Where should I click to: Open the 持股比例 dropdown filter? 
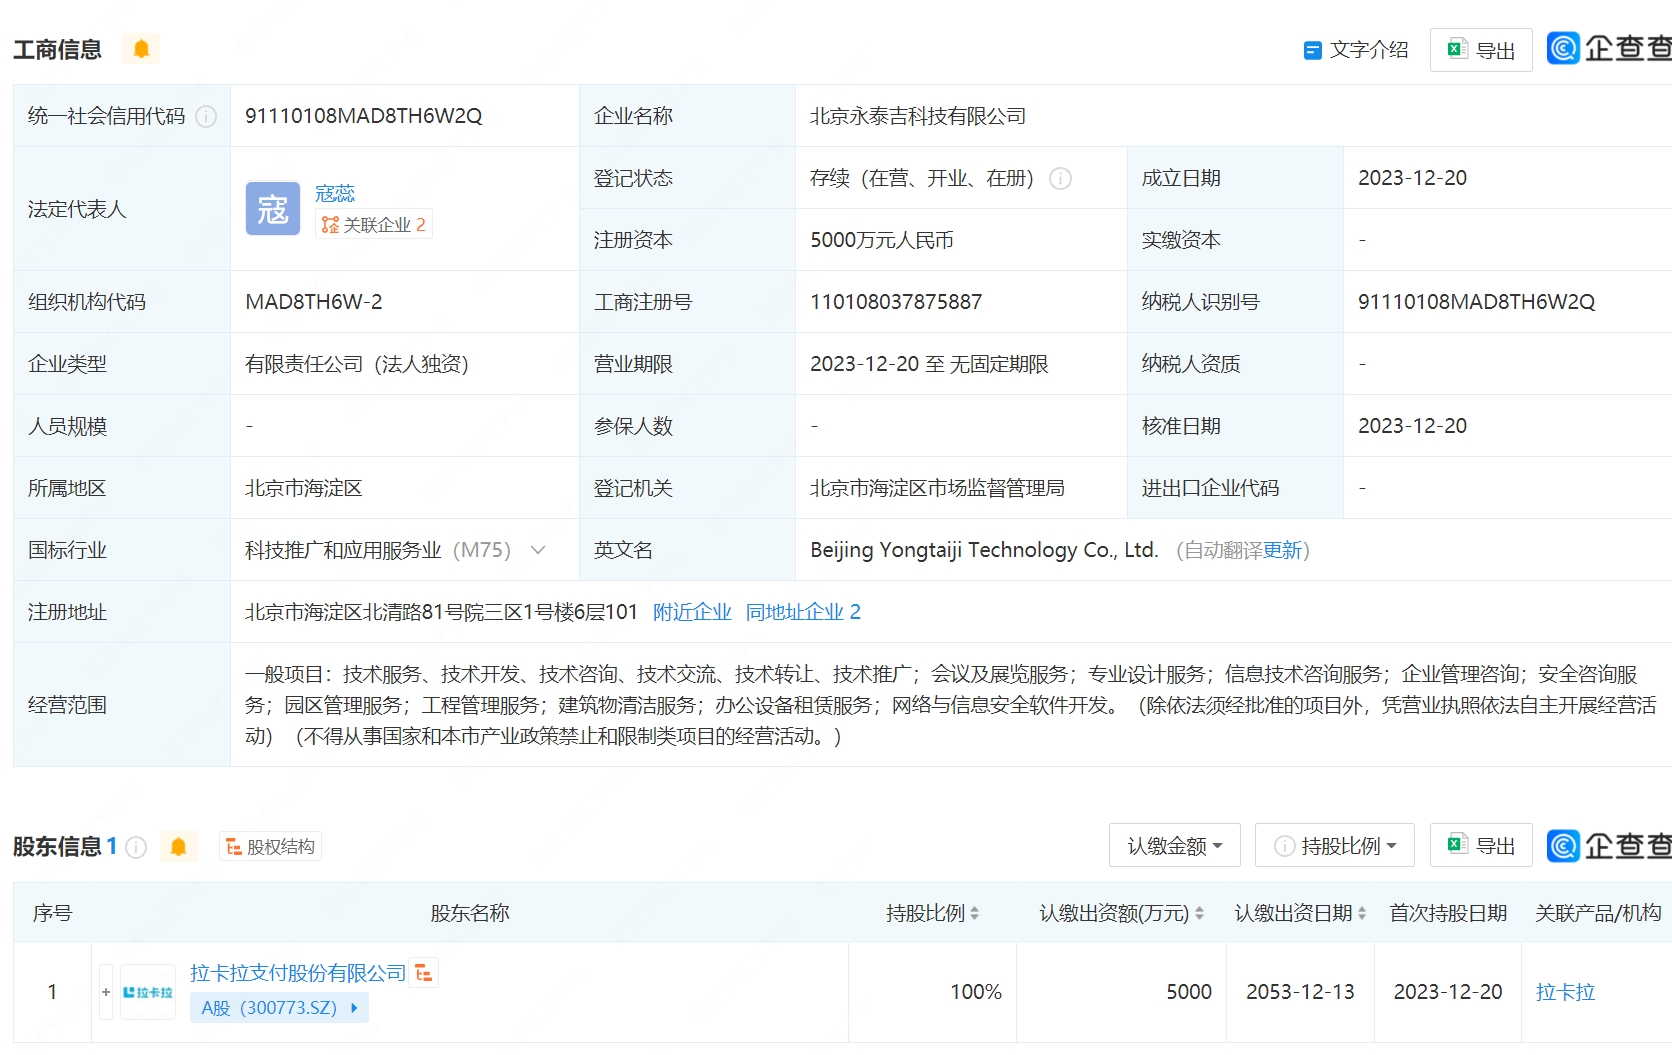[x=1335, y=846]
